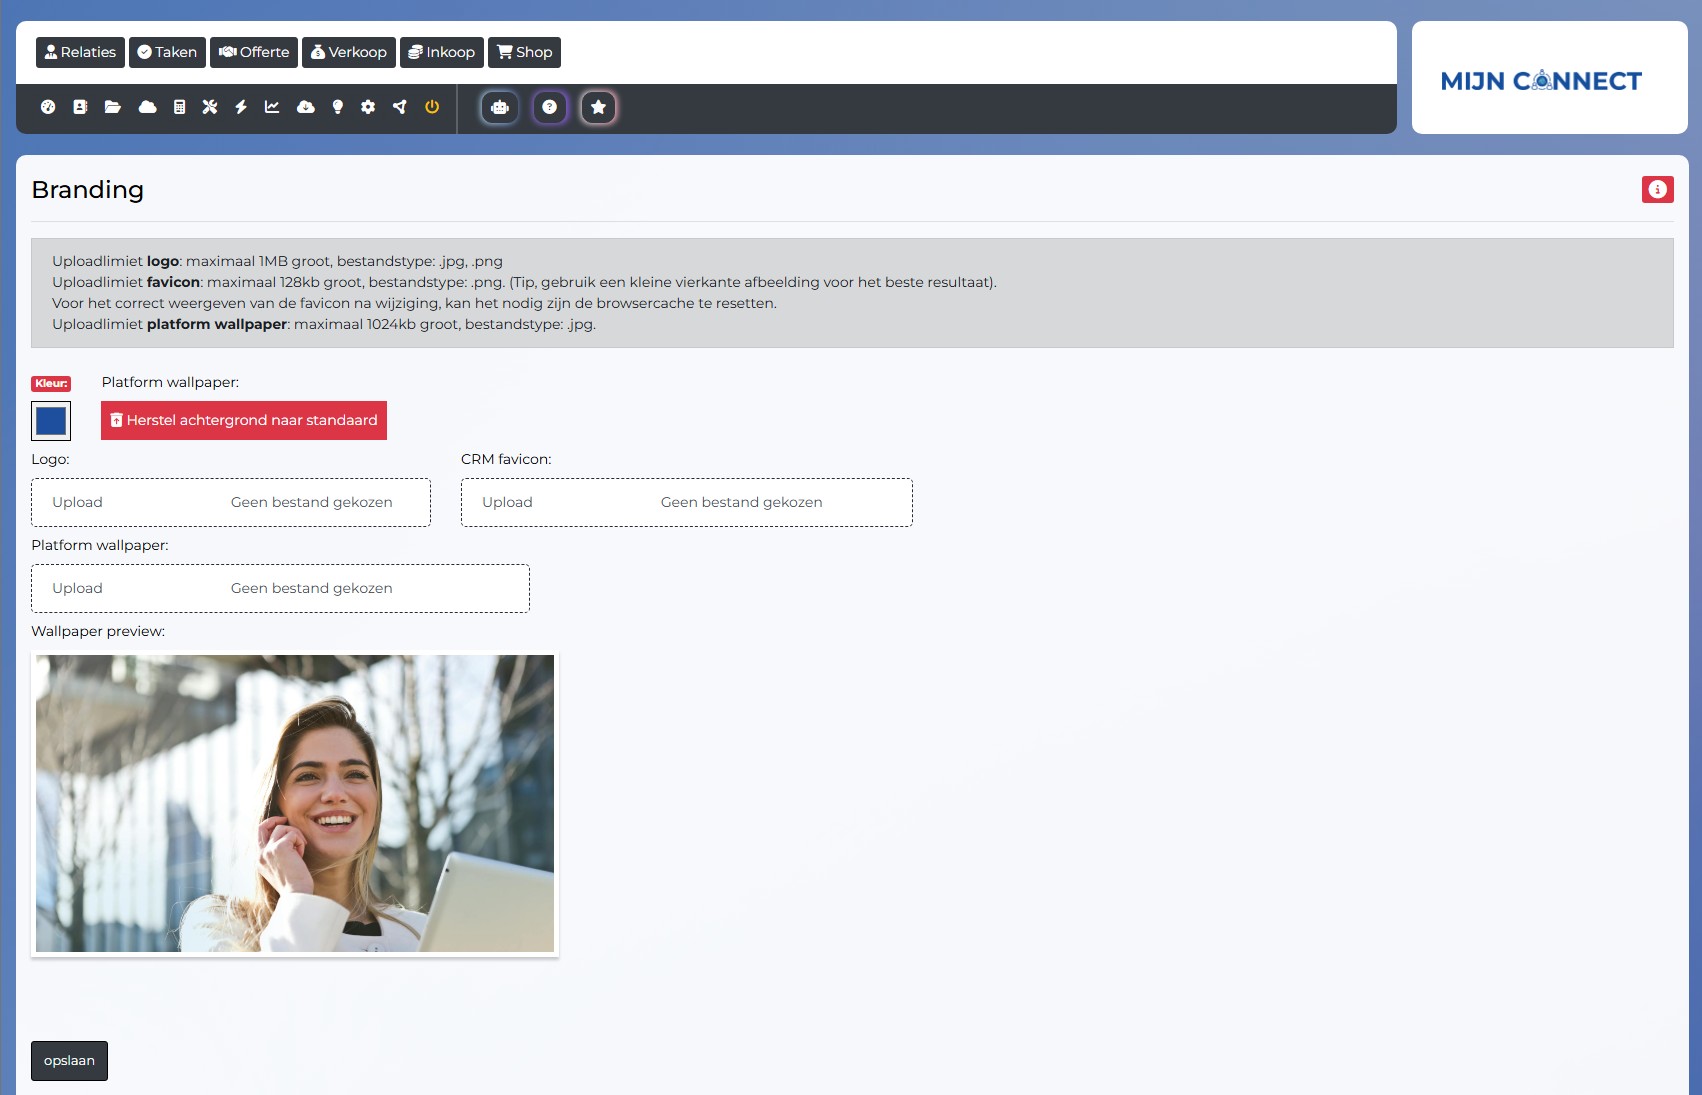Select the lightbulb icon

[x=336, y=107]
